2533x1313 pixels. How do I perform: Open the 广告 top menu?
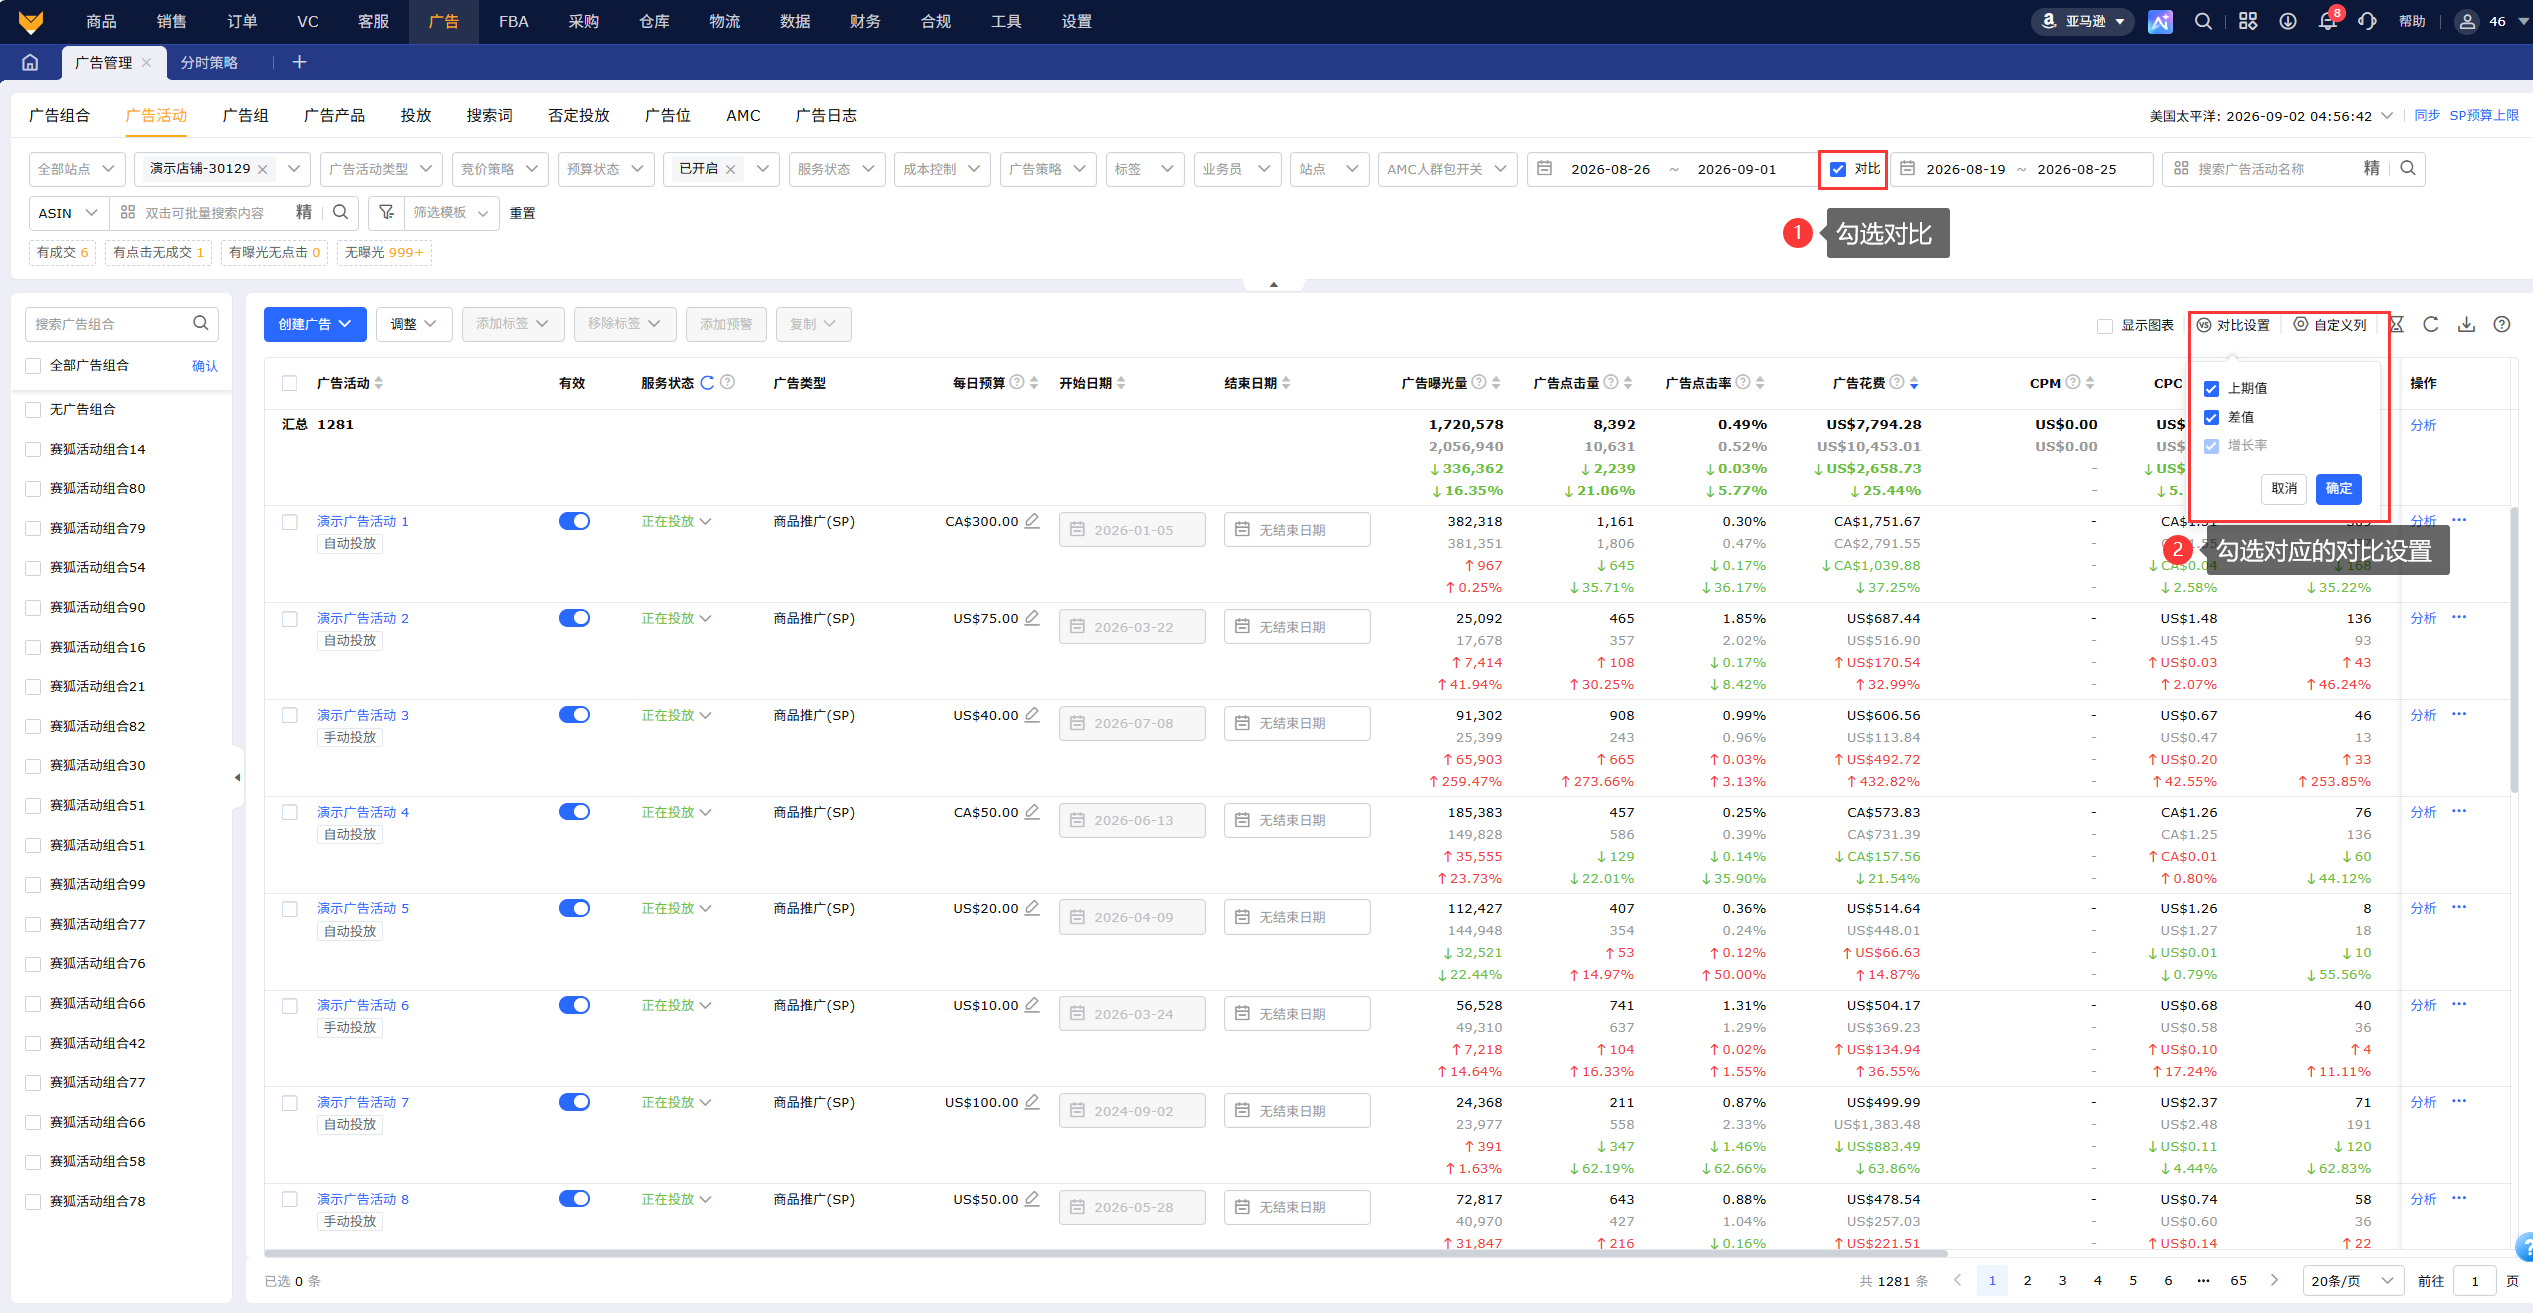tap(444, 21)
